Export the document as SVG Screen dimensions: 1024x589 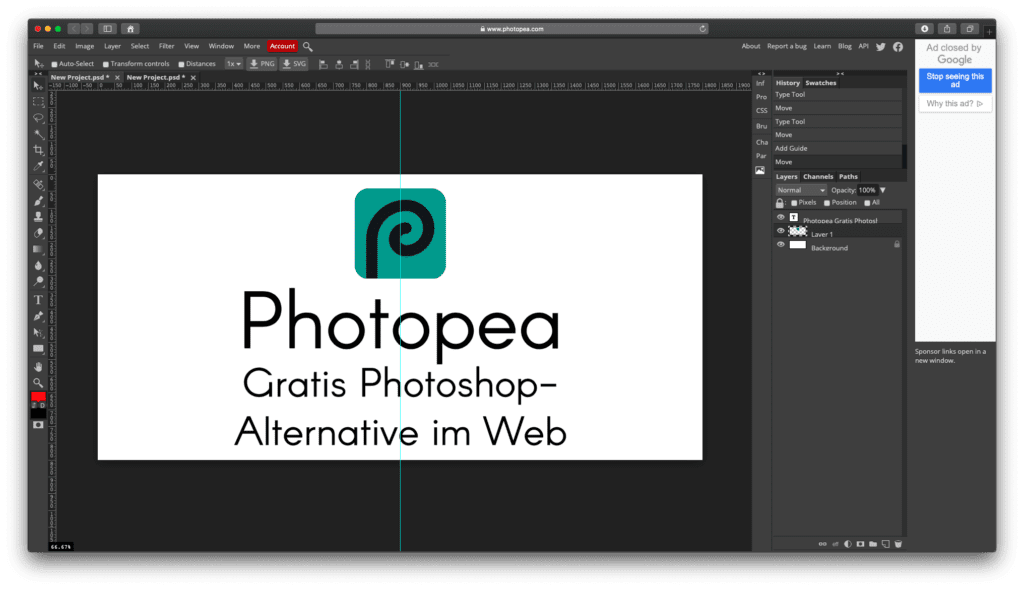point(296,63)
